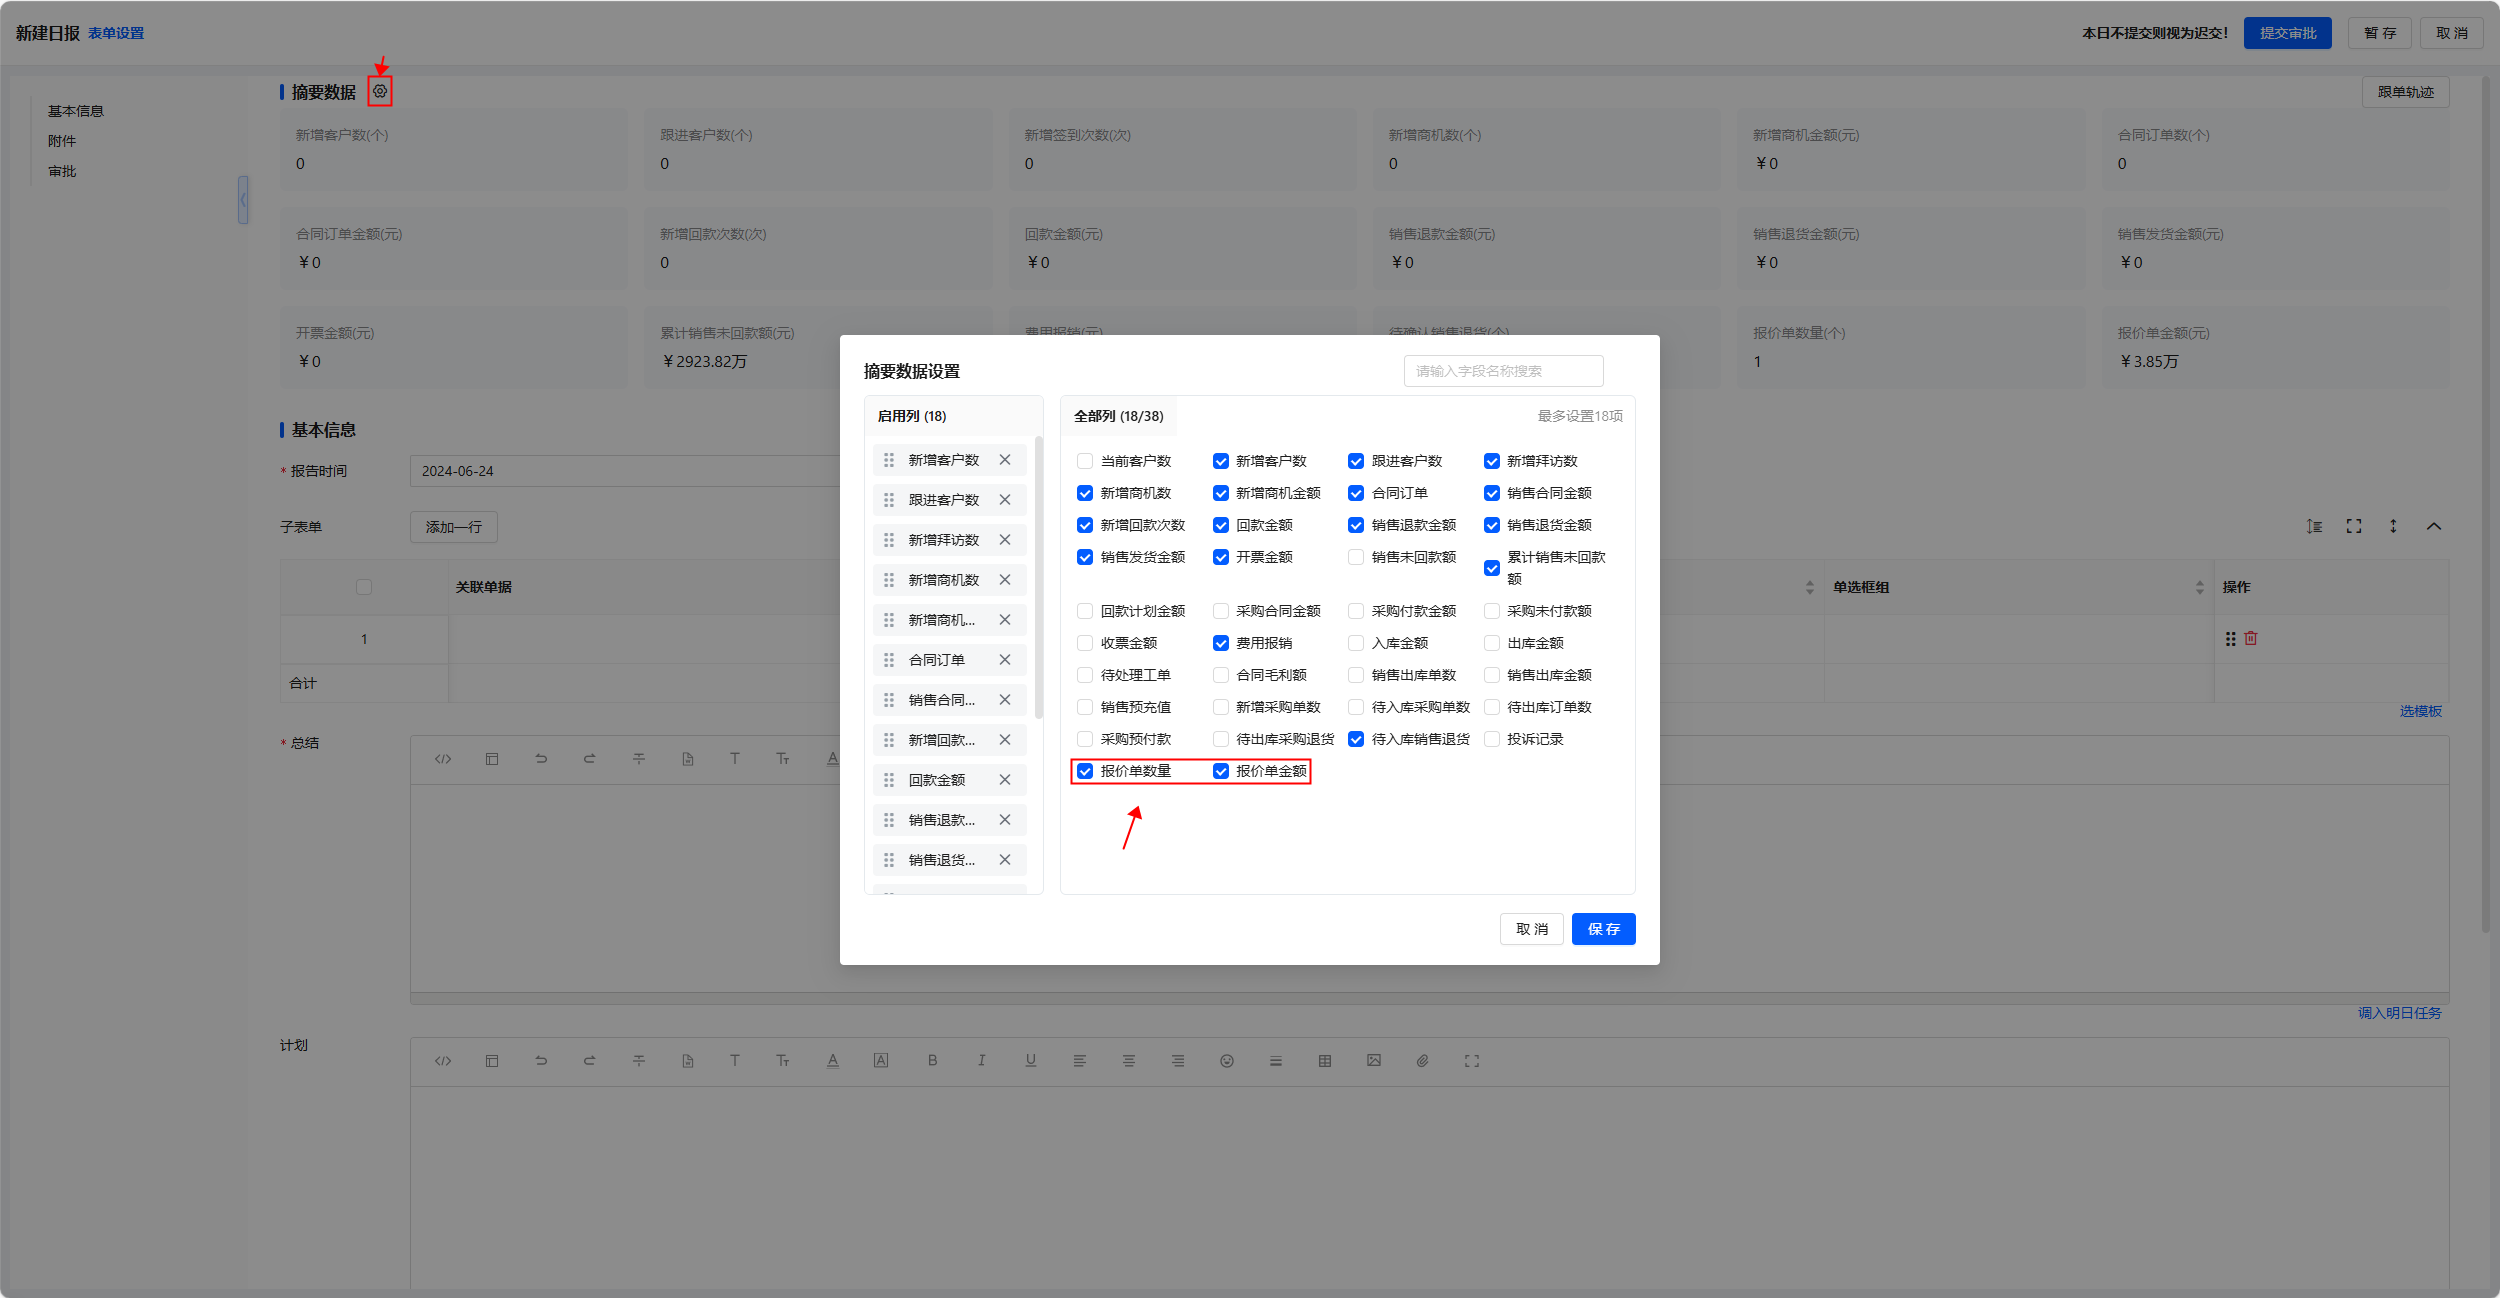
Task: Remove 新增拜访数 from enabled columns
Action: click(x=1005, y=540)
